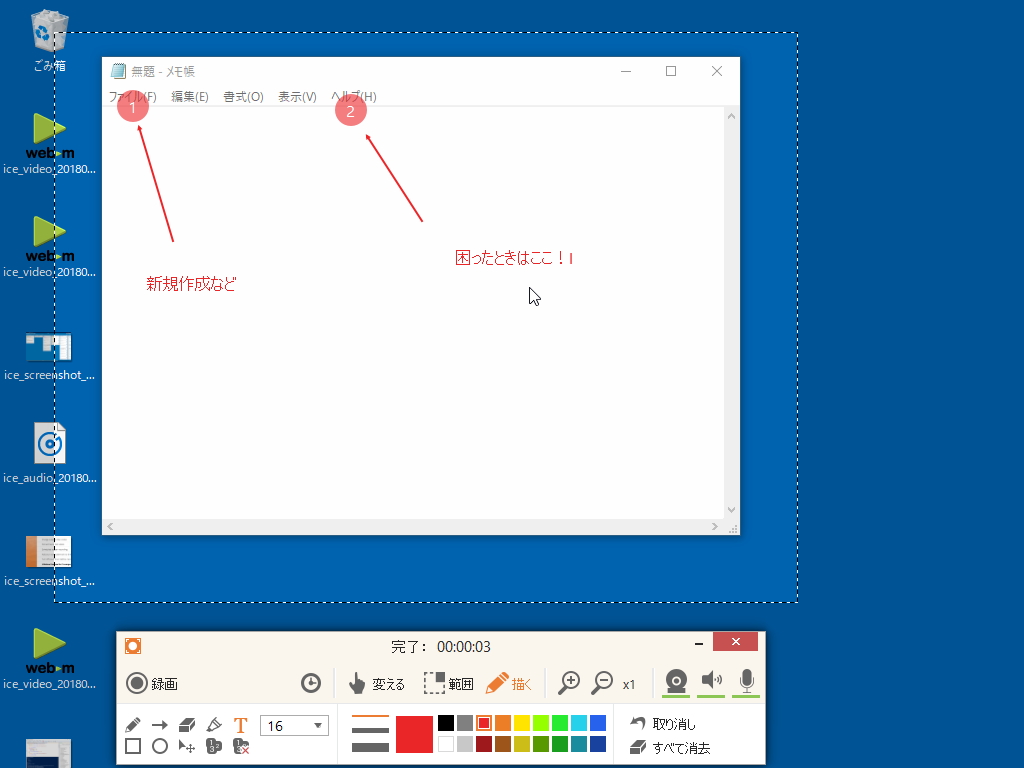Select the rectangle shape tool
The width and height of the screenshot is (1024, 768).
pyautogui.click(x=132, y=745)
